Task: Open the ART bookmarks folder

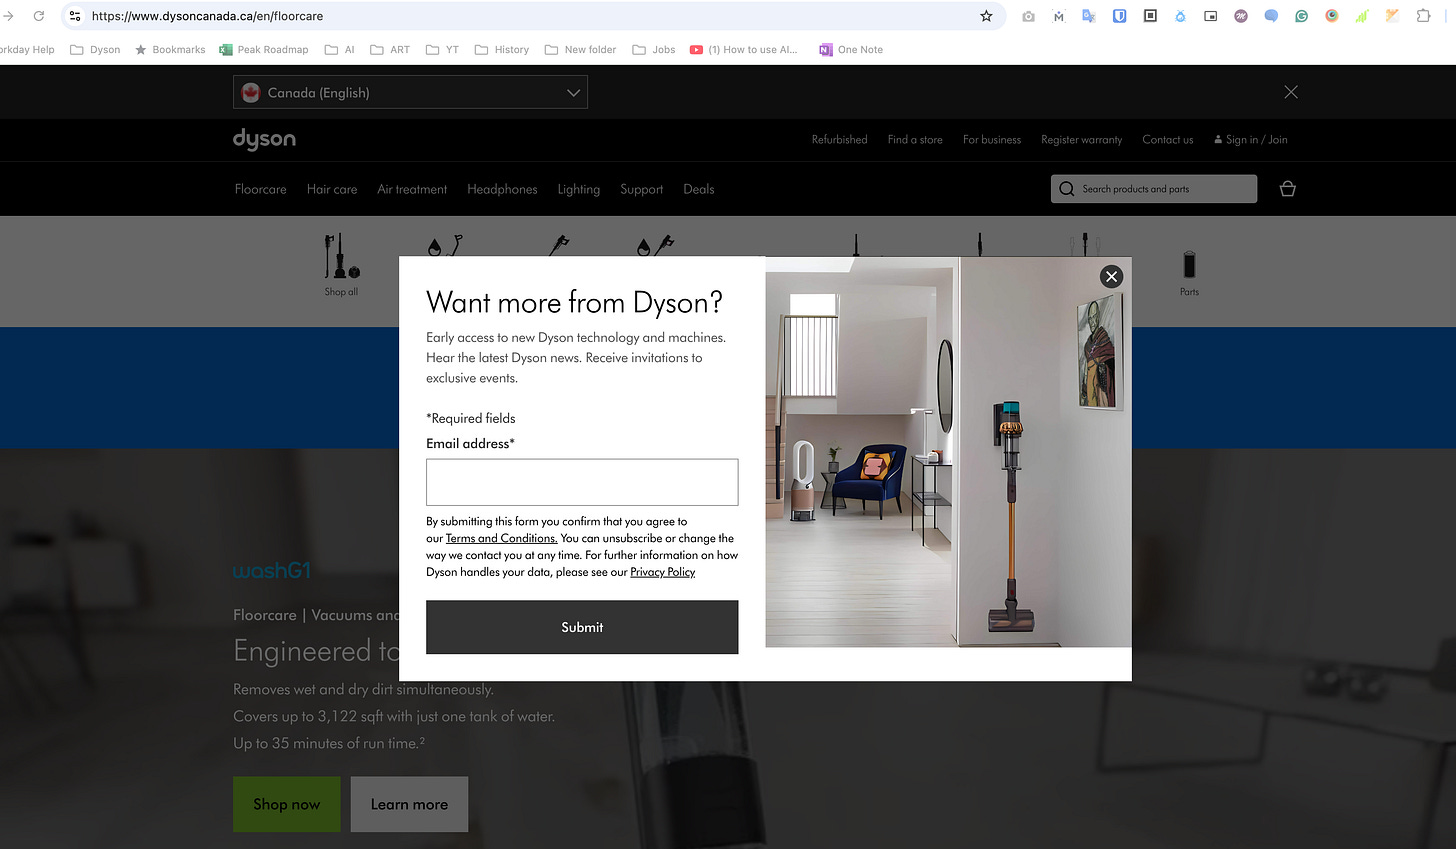Action: 390,49
